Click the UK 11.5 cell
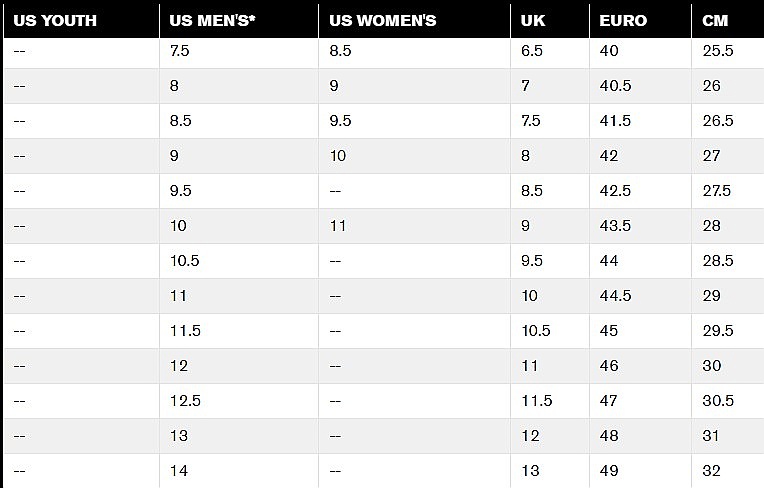The width and height of the screenshot is (764, 488). [x=550, y=401]
